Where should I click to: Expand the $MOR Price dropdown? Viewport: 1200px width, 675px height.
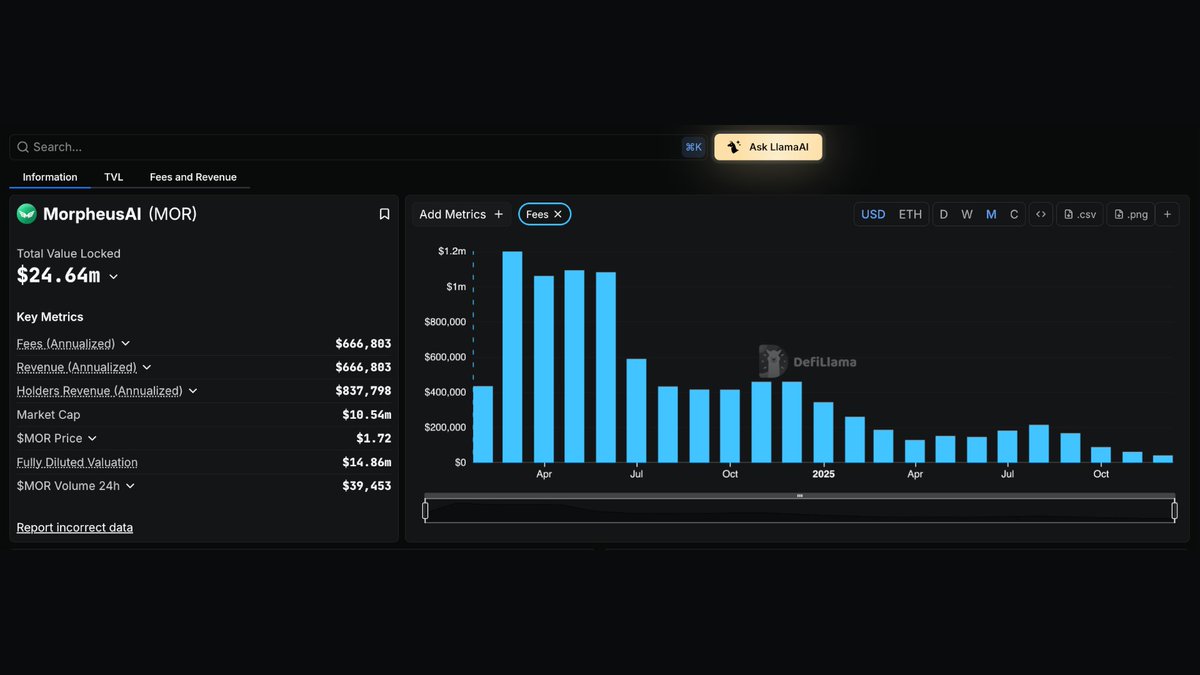coord(92,438)
